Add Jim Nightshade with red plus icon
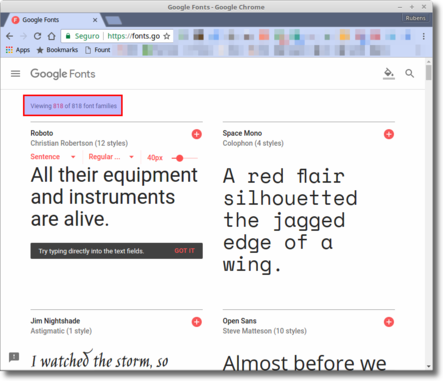Viewport: 443px width, 381px height. (x=197, y=322)
